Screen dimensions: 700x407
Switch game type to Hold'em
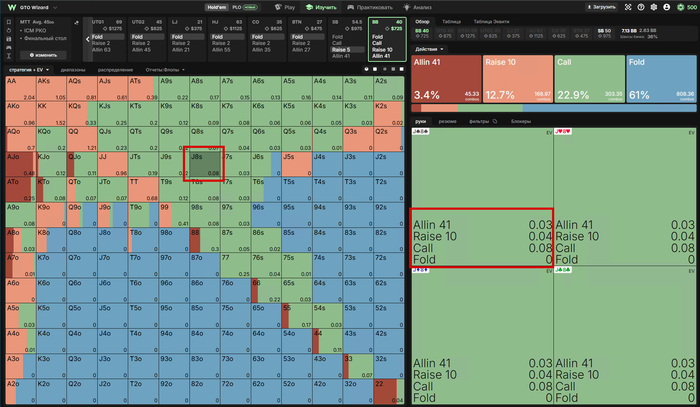point(217,7)
